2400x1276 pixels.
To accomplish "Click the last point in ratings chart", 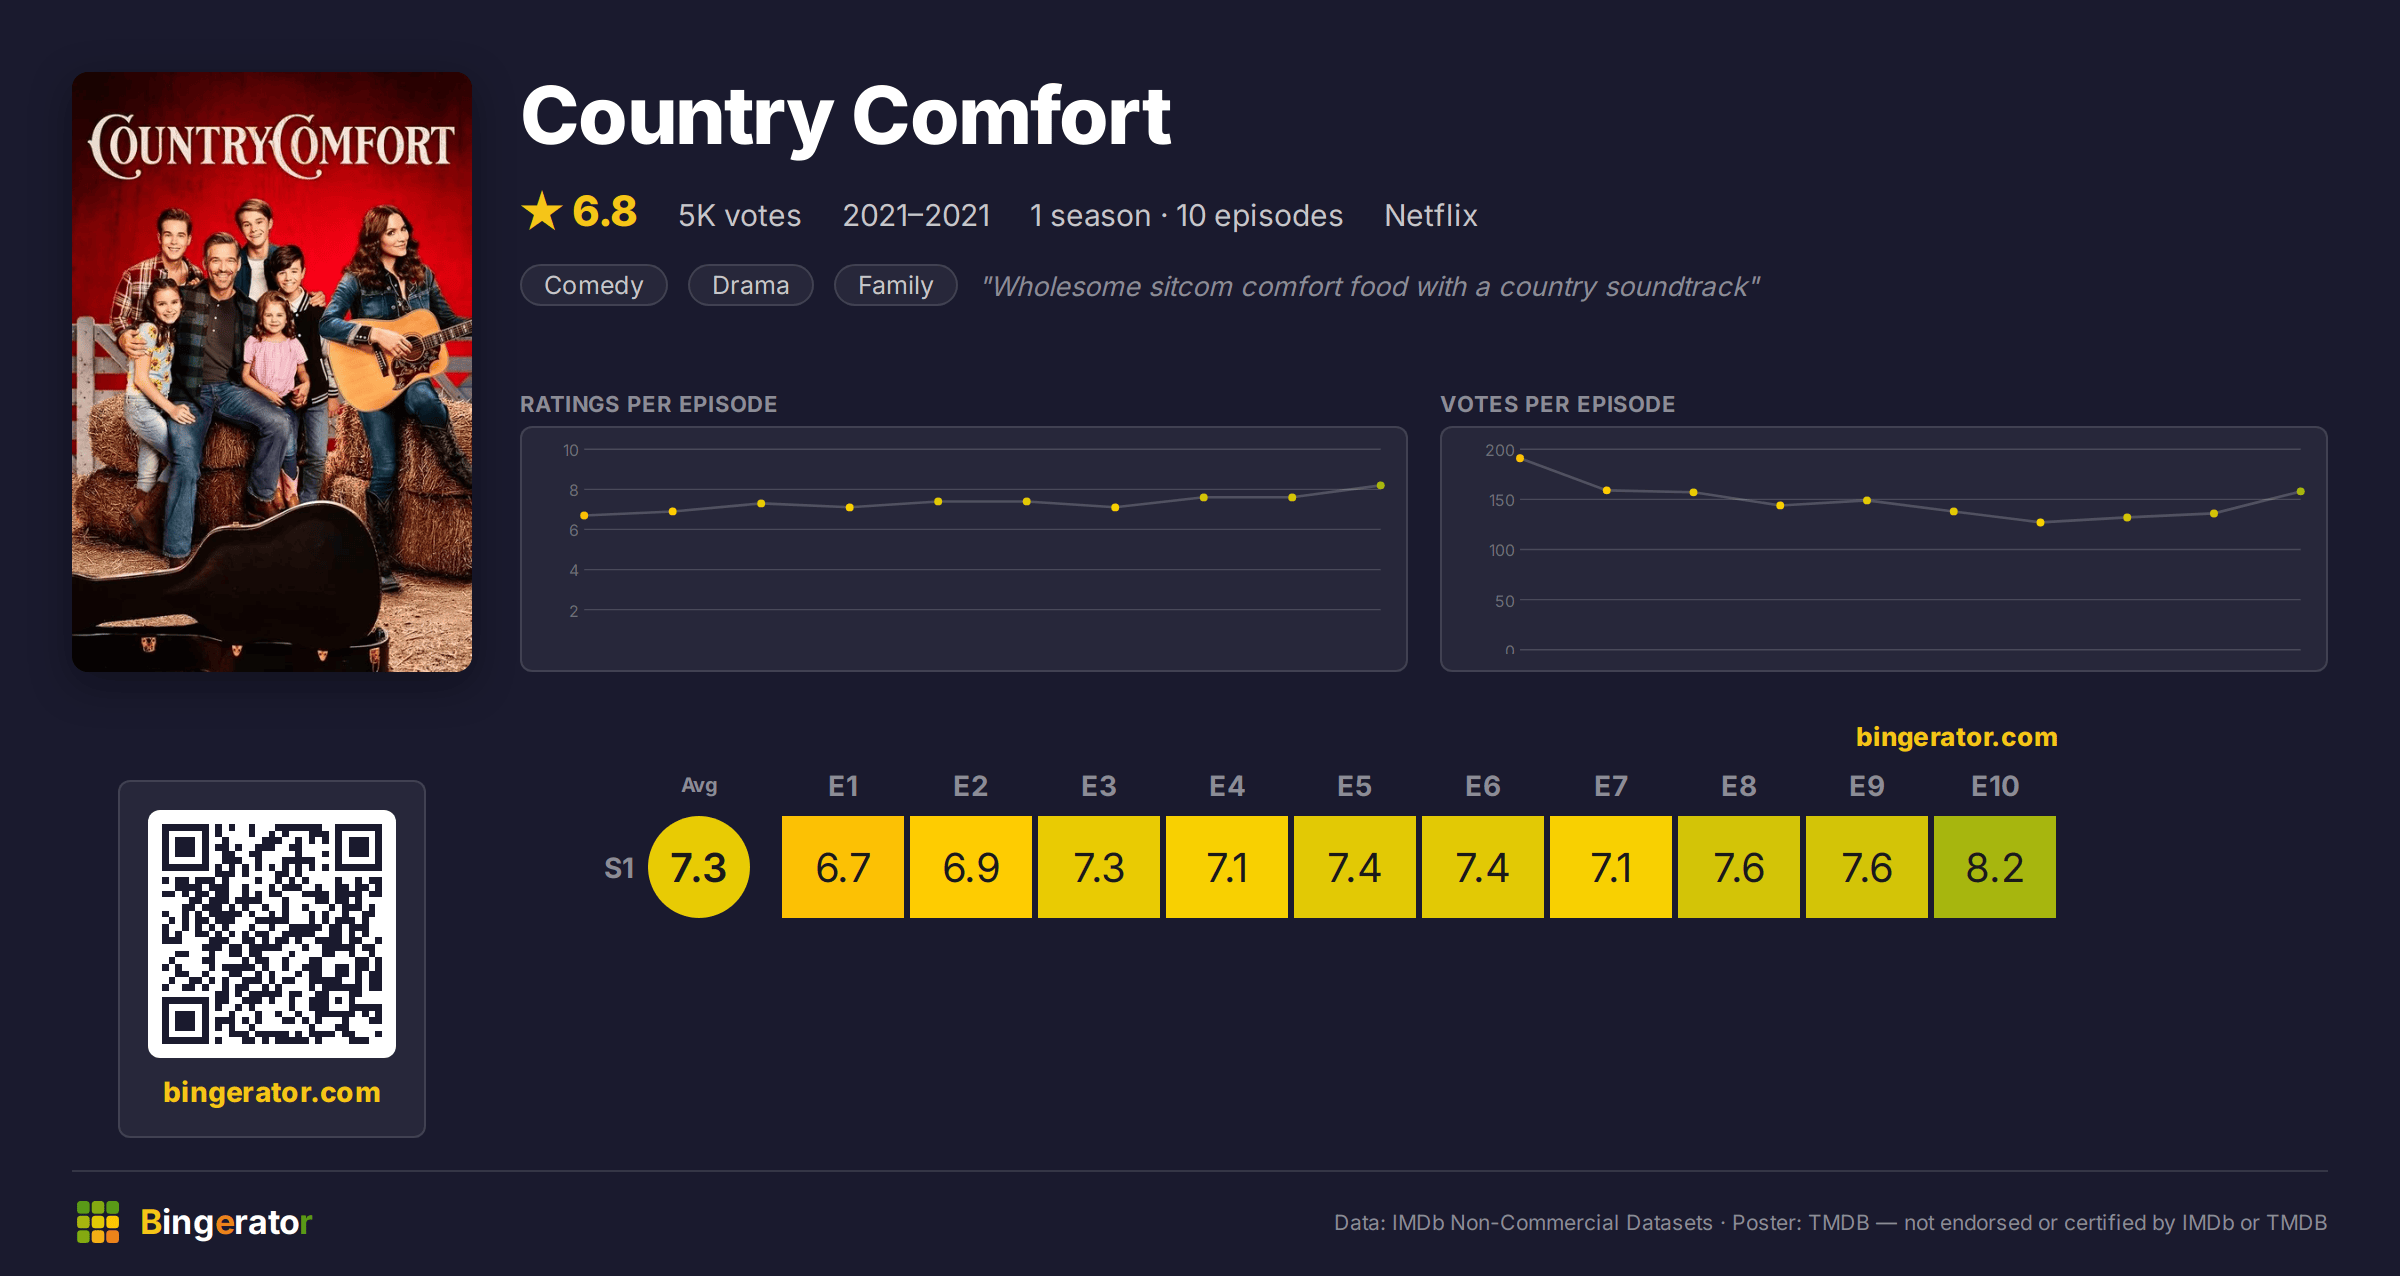I will tap(1381, 486).
